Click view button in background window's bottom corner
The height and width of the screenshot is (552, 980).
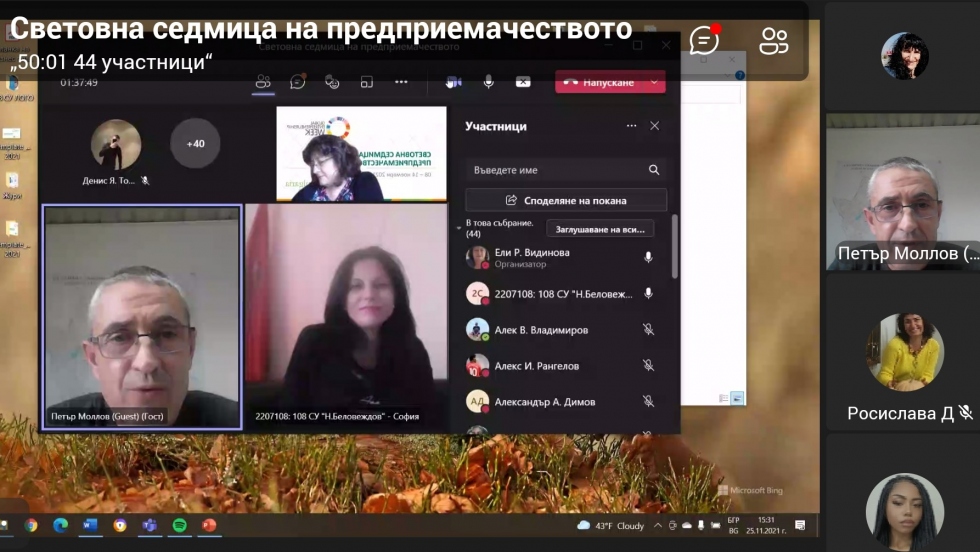(x=738, y=398)
